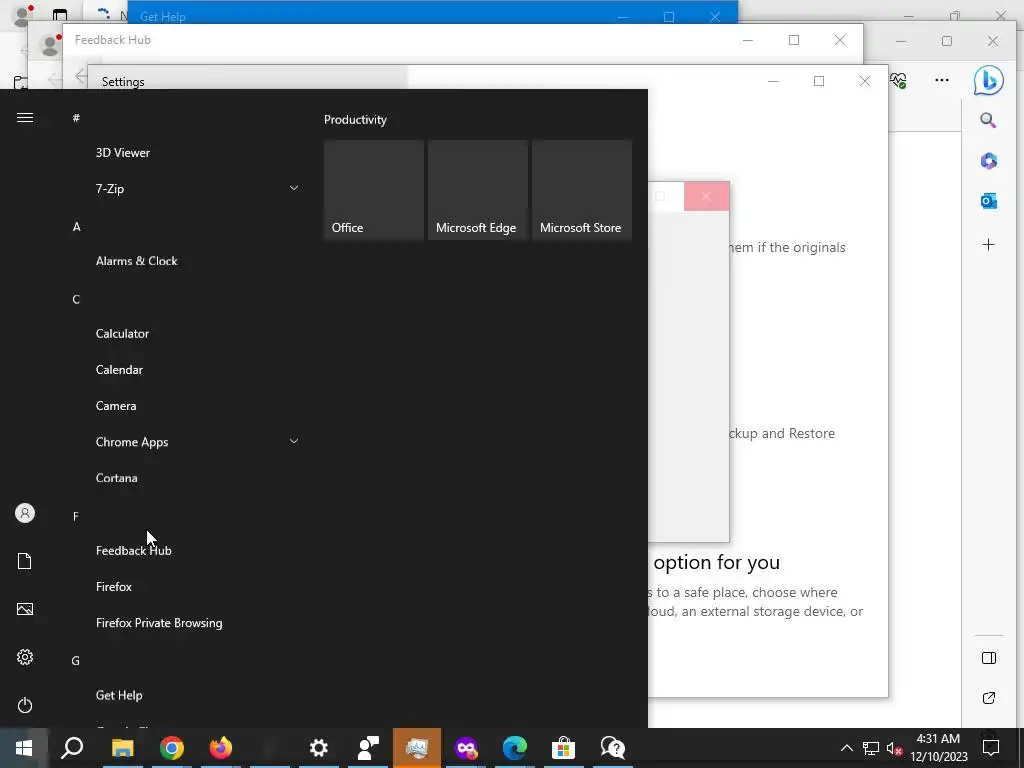Open taskbar clock showing 4:31 AM
Viewport: 1024px width, 768px height.
(938, 748)
